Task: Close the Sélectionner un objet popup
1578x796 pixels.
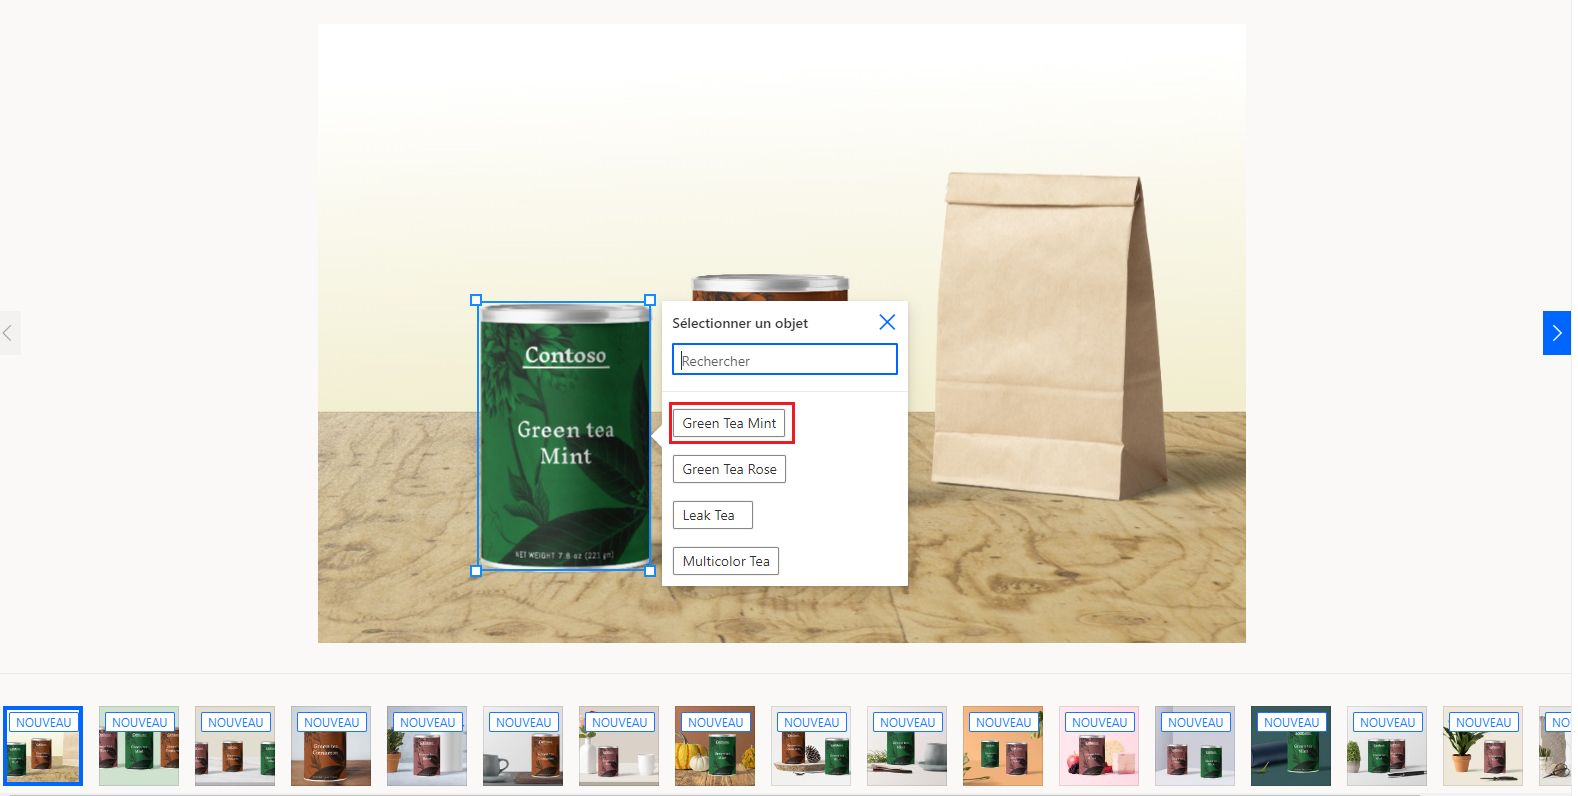Action: tap(887, 322)
